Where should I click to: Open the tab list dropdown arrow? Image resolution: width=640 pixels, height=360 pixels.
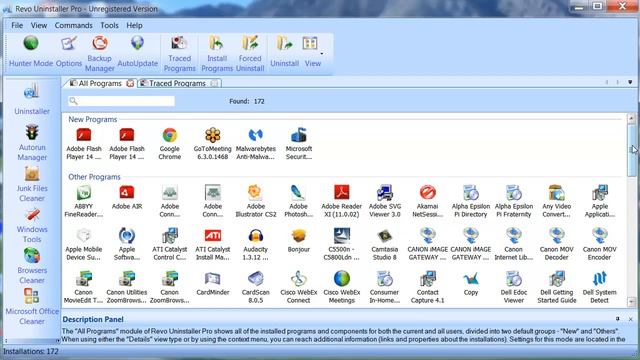click(630, 82)
